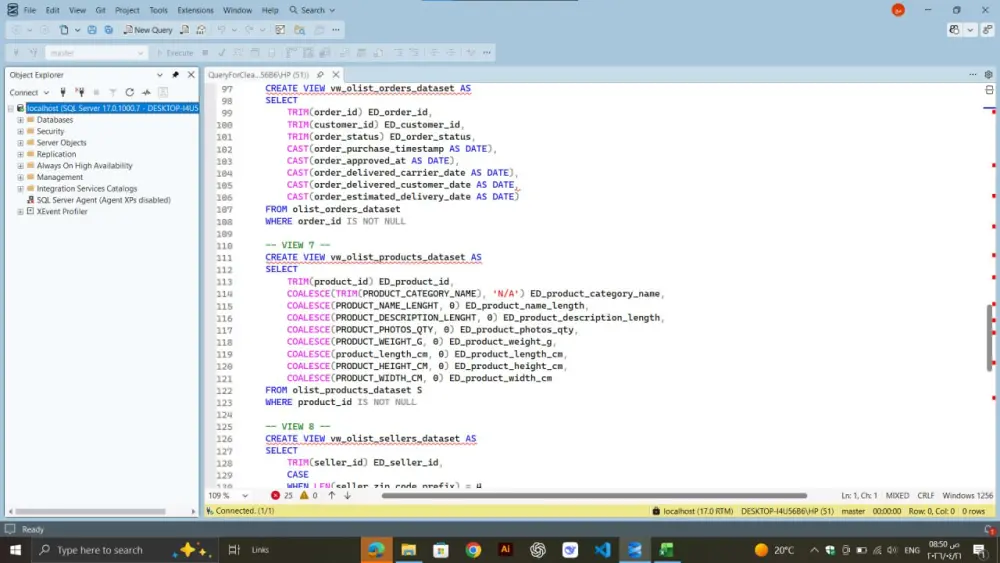Refresh the Object Explorer tree
This screenshot has height=563, width=1000.
coord(129,92)
